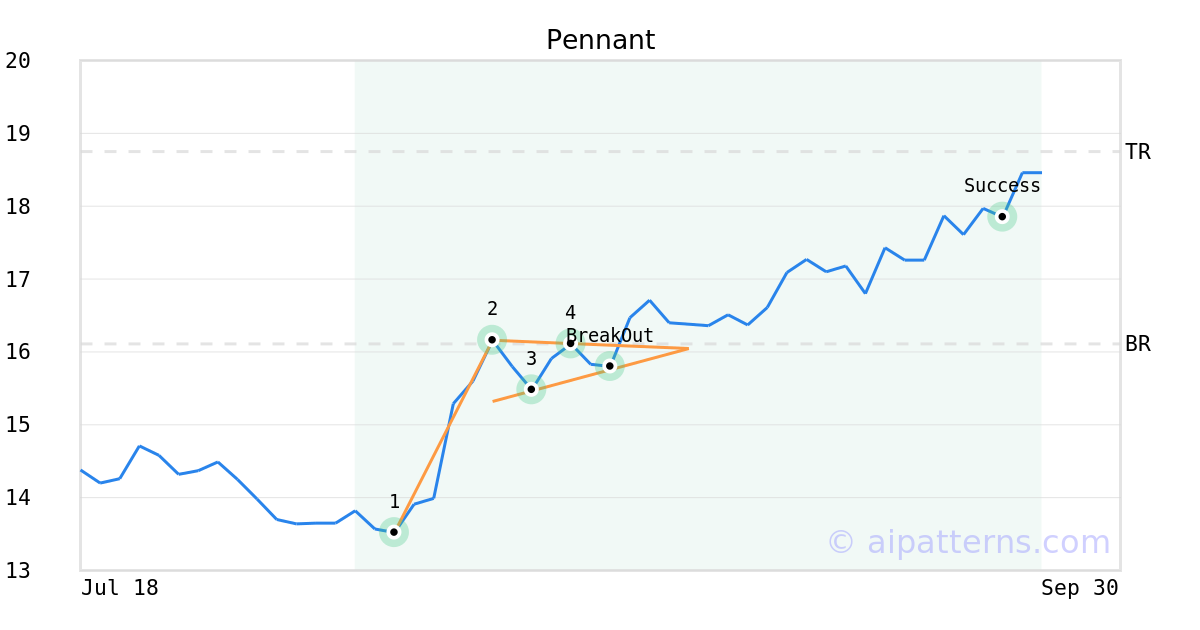
Task: Click the 20 value on y-axis
Action: [x=18, y=61]
